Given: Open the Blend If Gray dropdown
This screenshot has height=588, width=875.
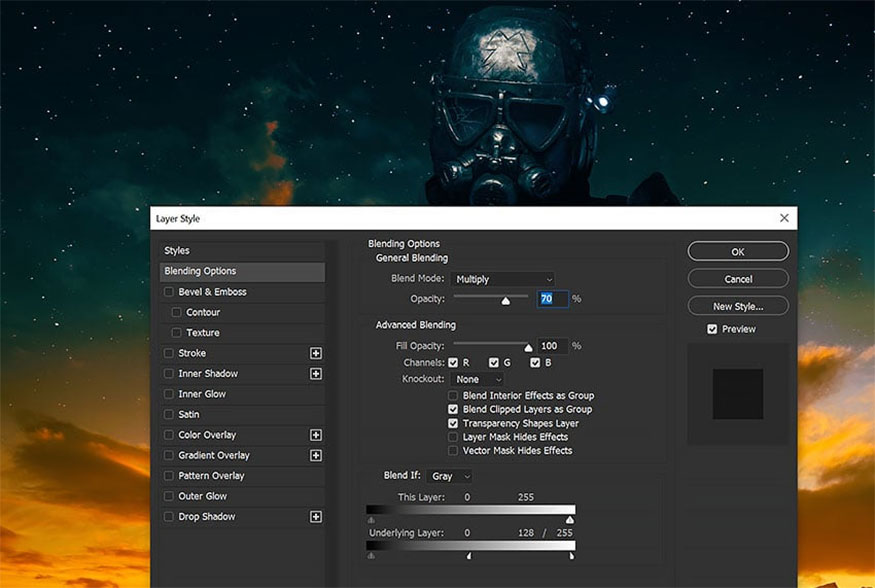Looking at the screenshot, I should [x=450, y=476].
